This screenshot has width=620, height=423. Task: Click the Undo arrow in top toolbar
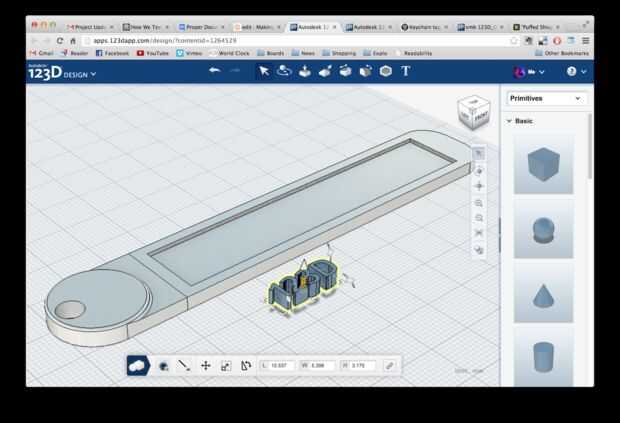click(x=214, y=71)
